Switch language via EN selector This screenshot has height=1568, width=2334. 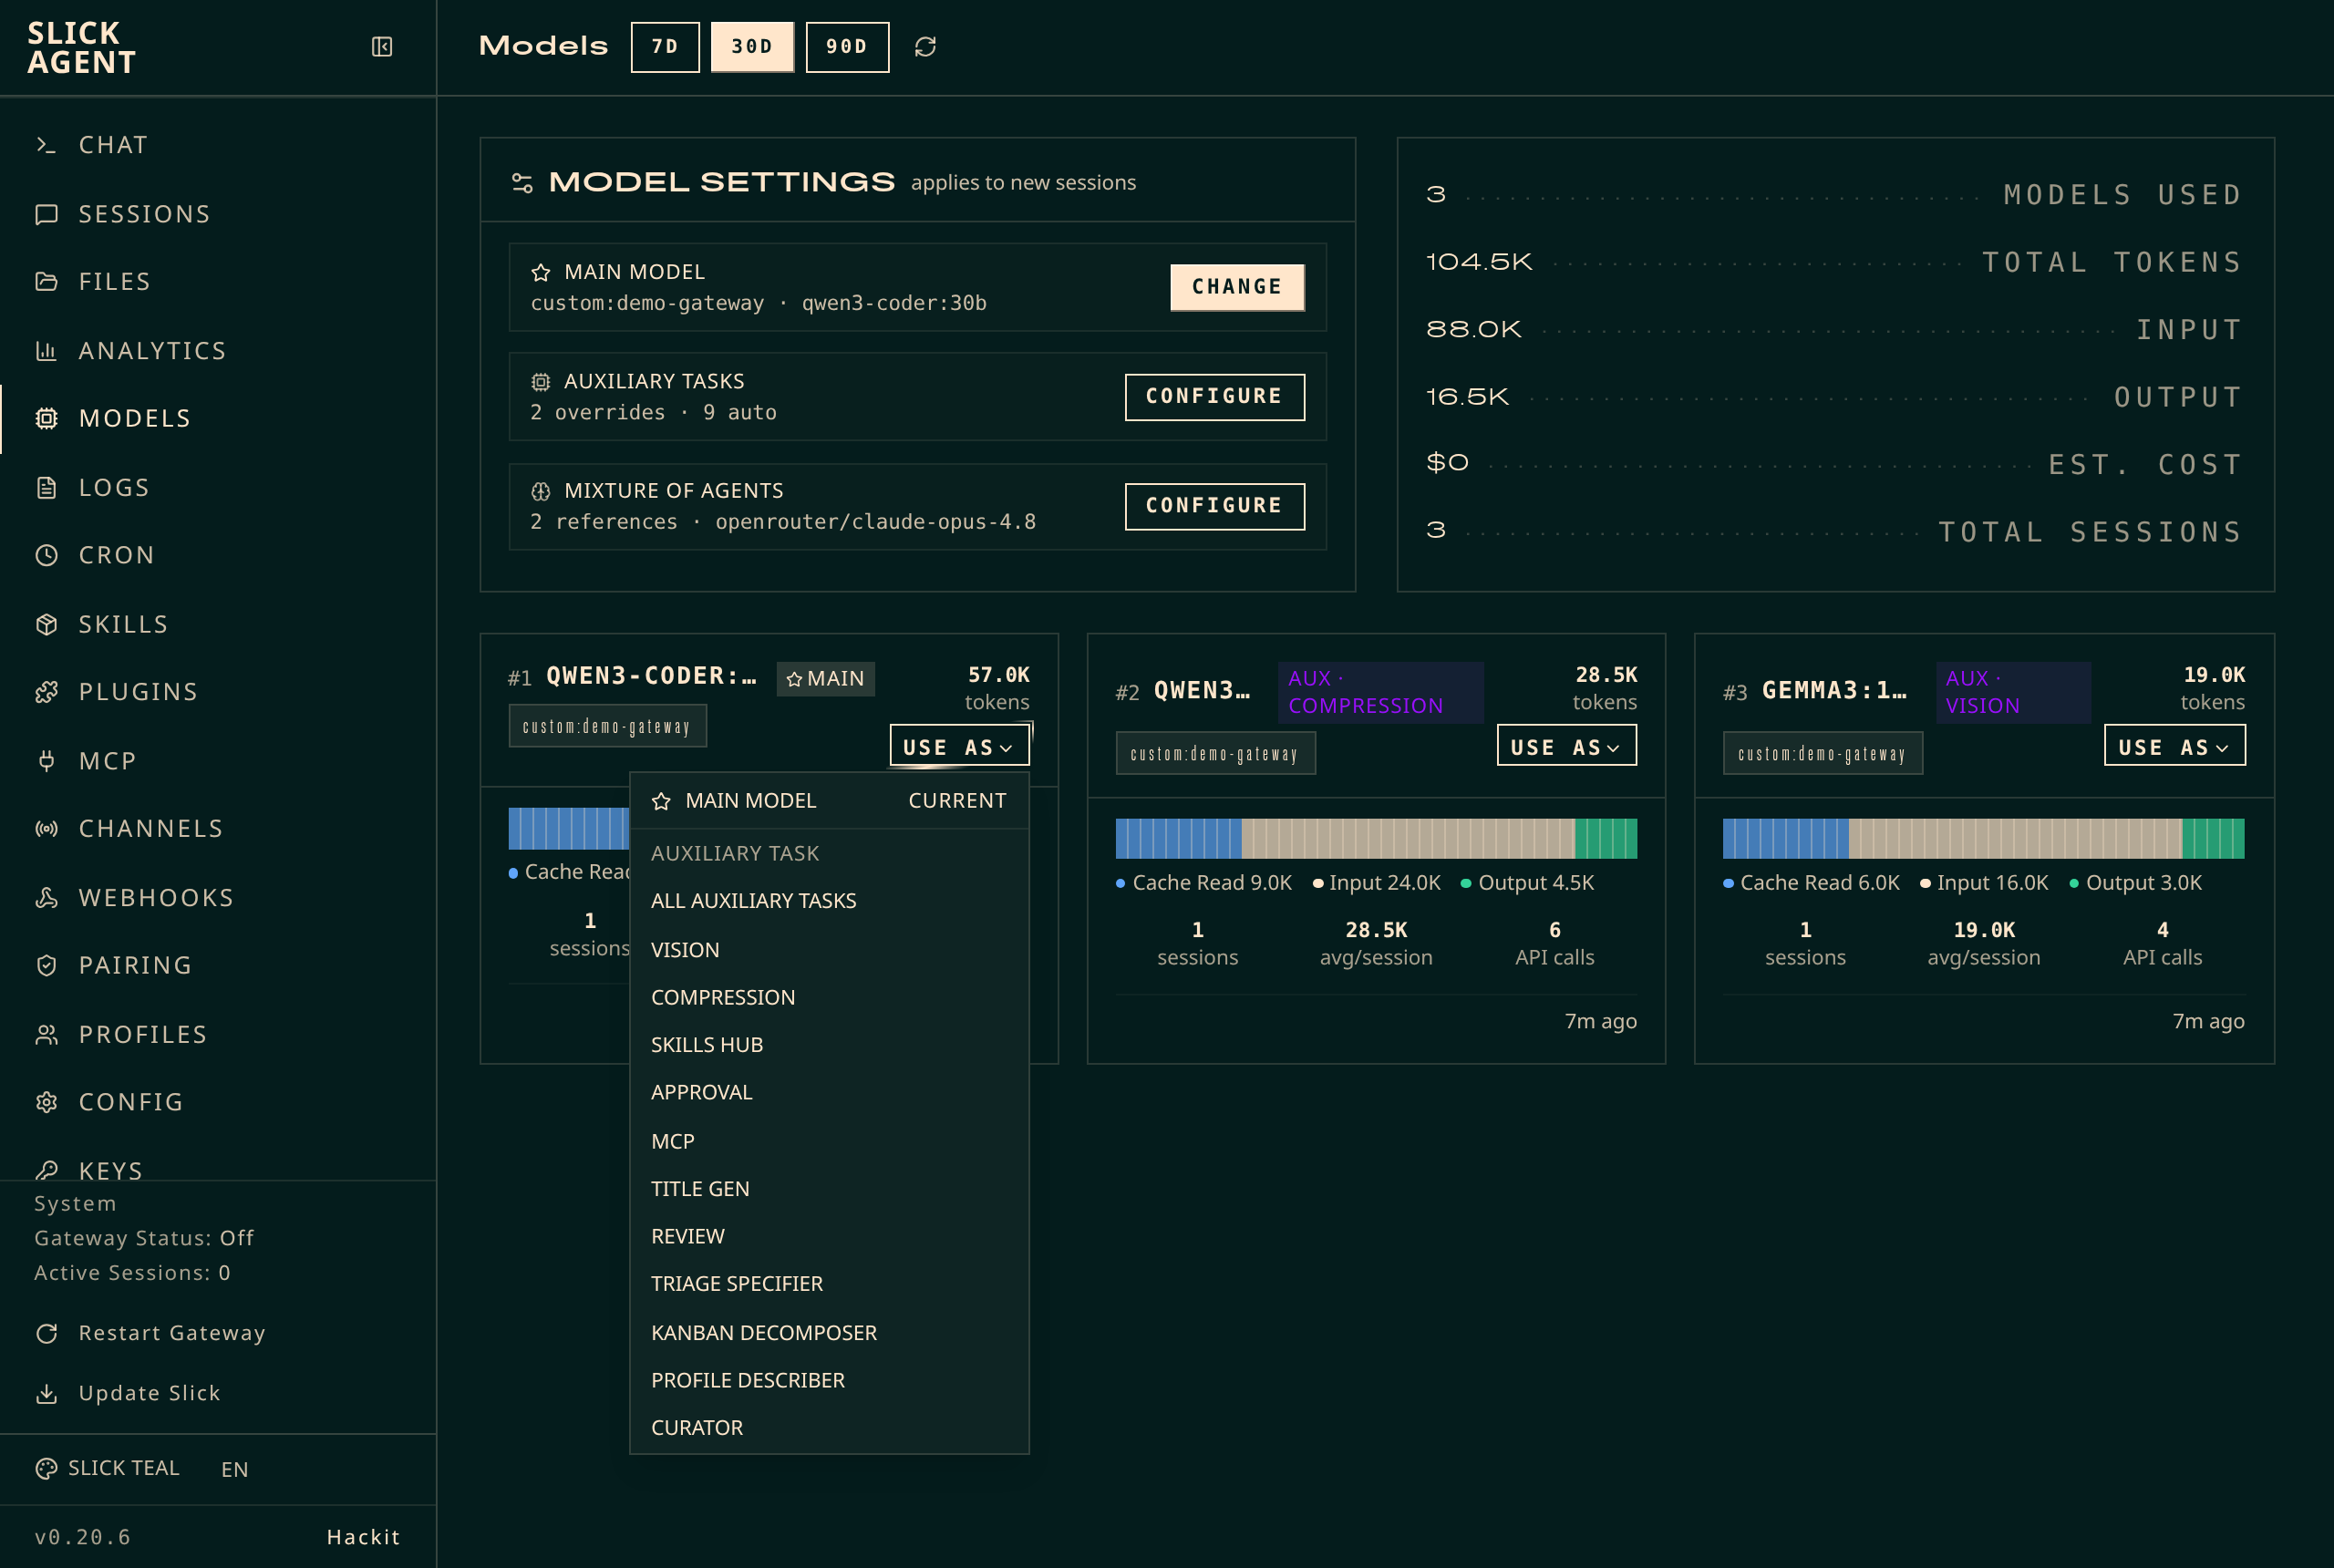click(235, 1469)
